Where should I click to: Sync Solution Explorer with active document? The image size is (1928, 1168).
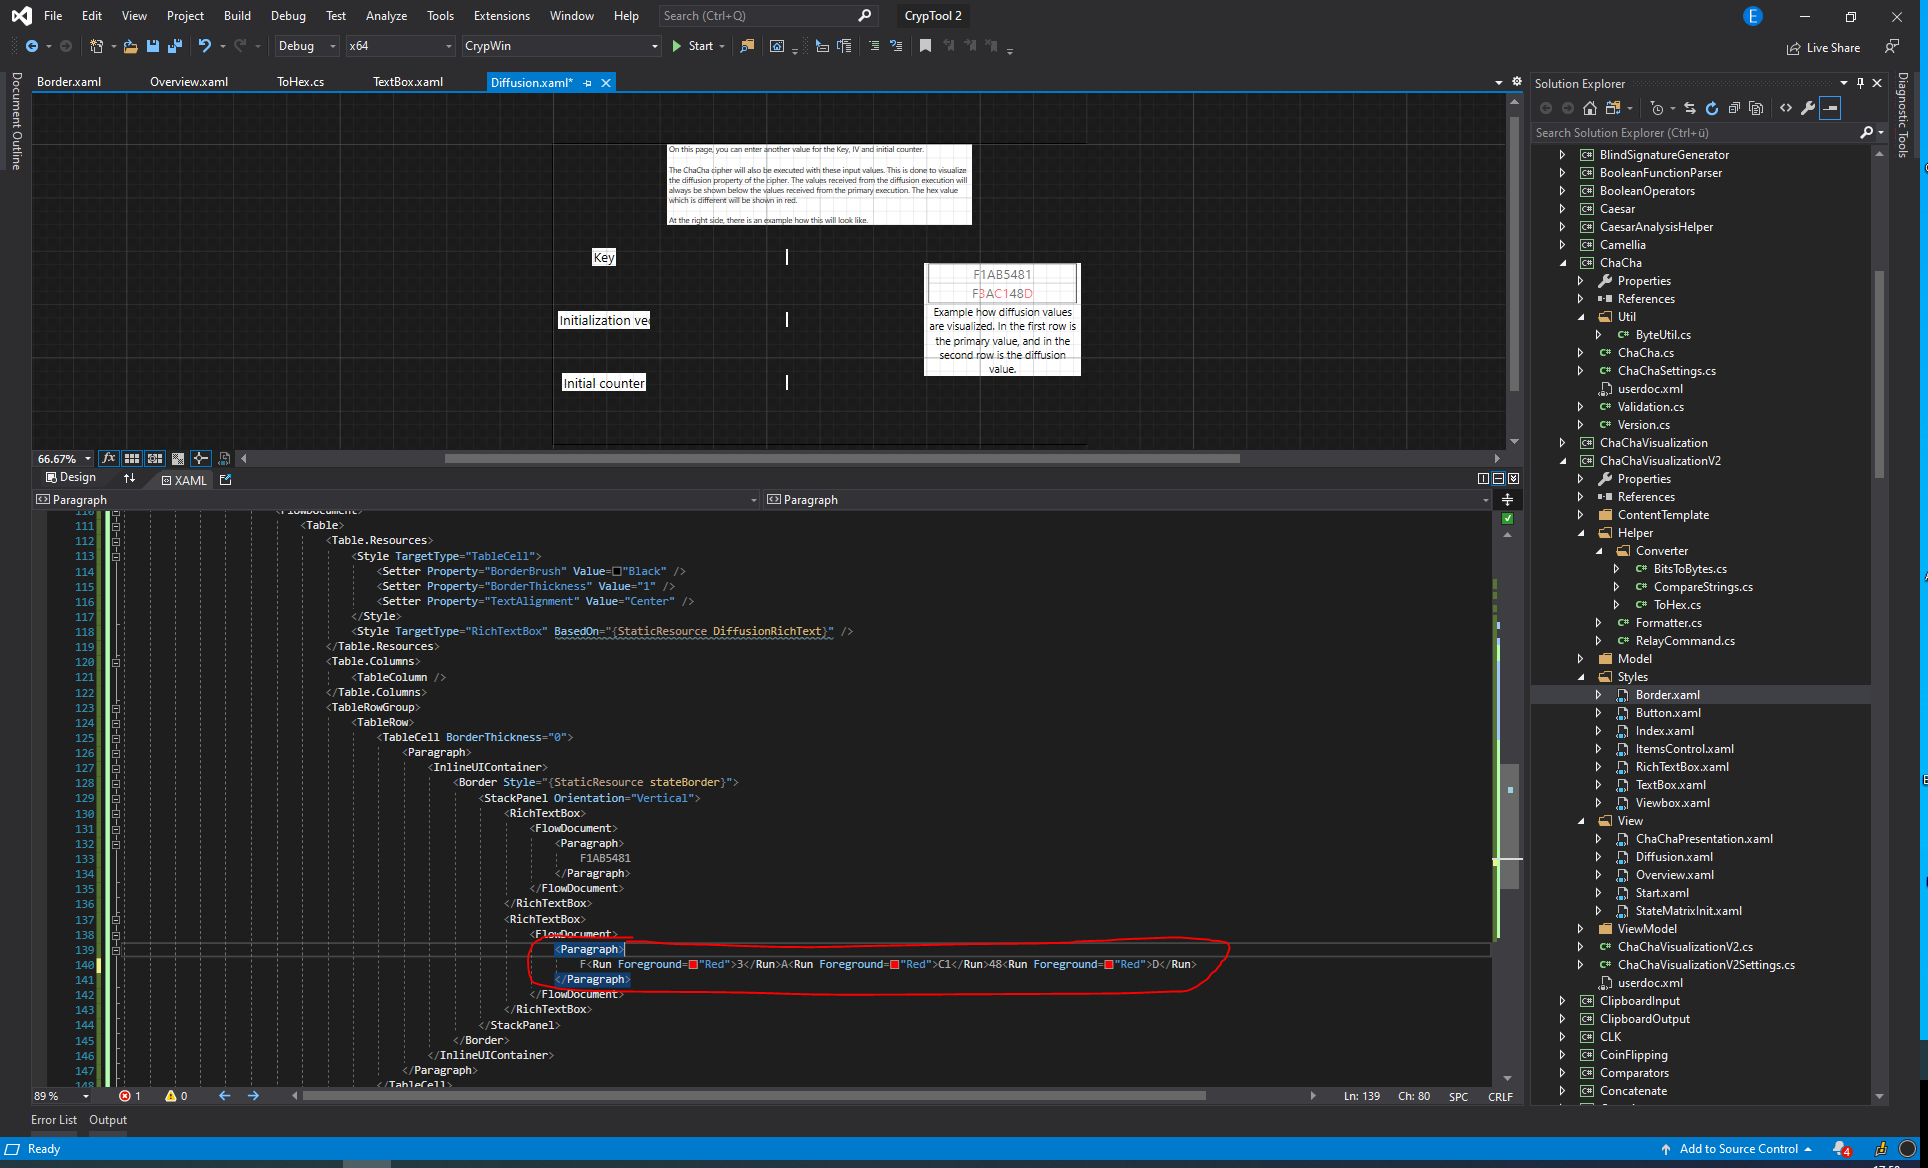[x=1690, y=108]
